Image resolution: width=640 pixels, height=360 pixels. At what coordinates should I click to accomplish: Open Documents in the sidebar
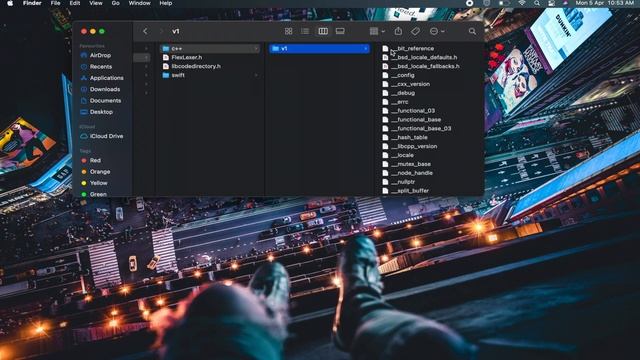[105, 100]
